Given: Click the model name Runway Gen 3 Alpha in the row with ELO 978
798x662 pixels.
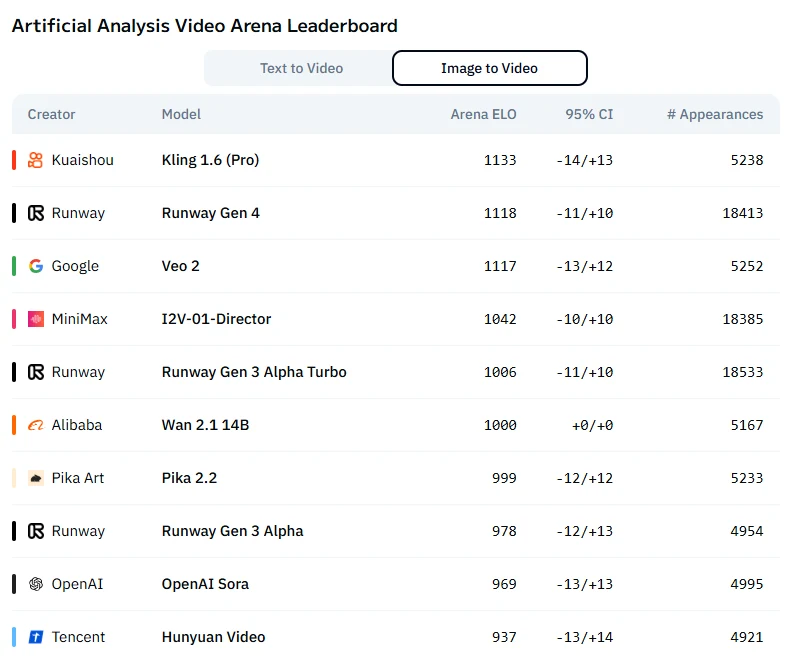Looking at the screenshot, I should click(x=233, y=531).
